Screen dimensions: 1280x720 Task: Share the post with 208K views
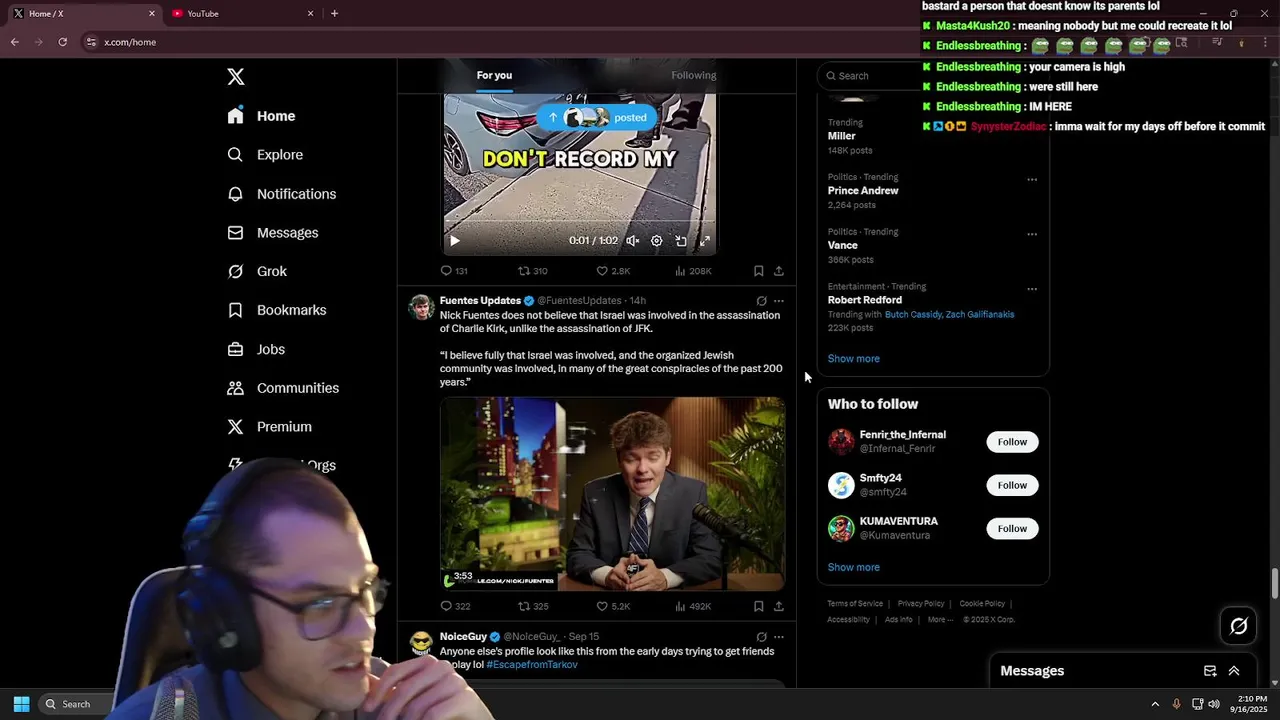[x=779, y=271]
